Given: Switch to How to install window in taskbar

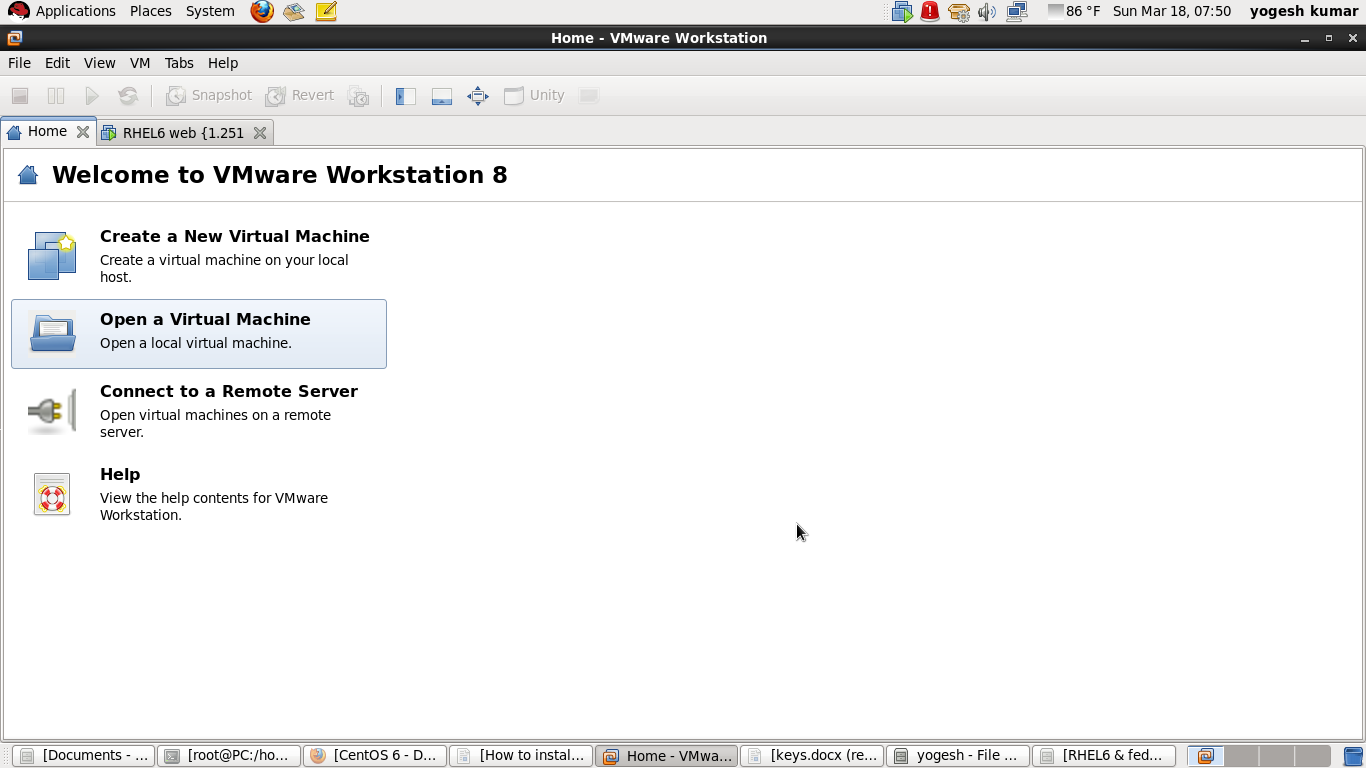Looking at the screenshot, I should tap(520, 756).
